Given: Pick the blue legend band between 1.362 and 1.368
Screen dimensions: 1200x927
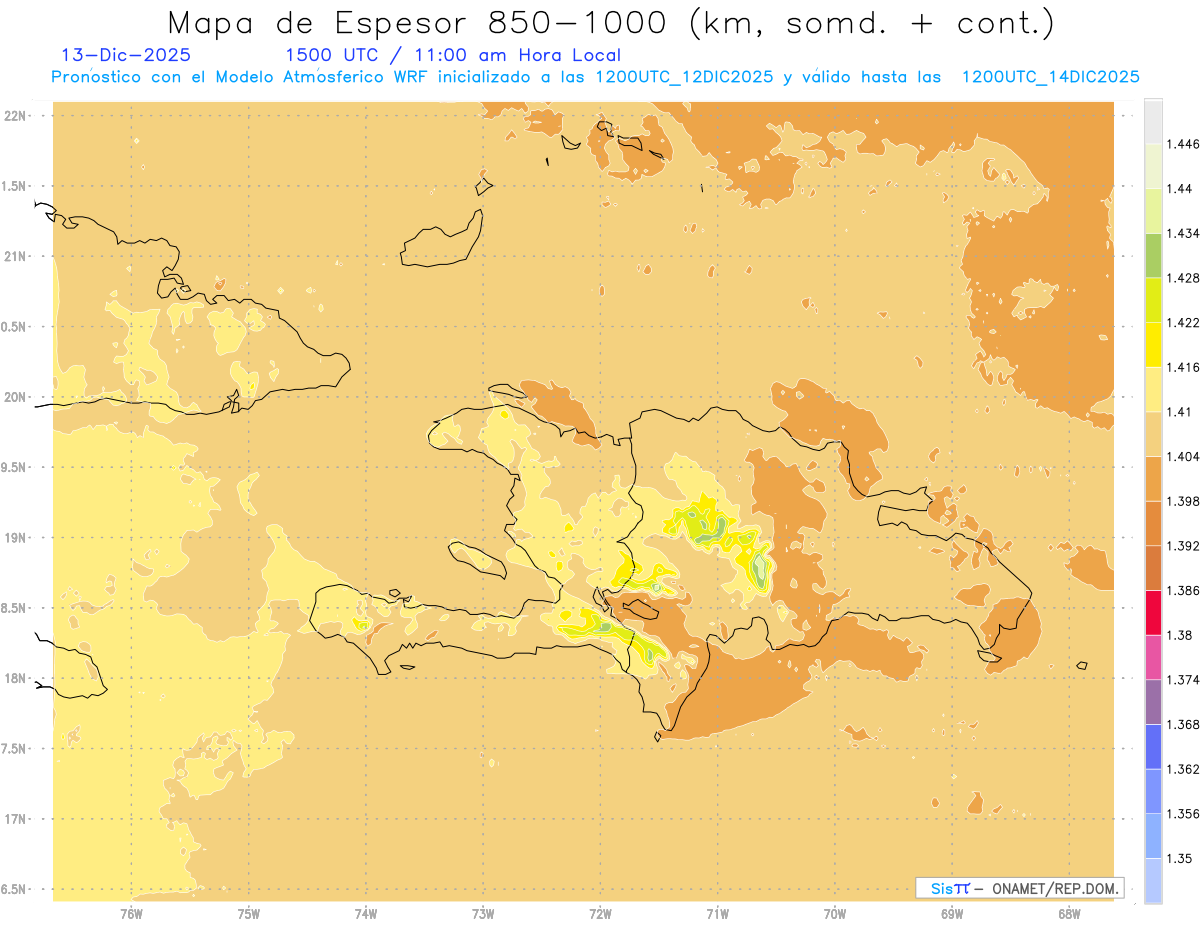Looking at the screenshot, I should point(1153,746).
